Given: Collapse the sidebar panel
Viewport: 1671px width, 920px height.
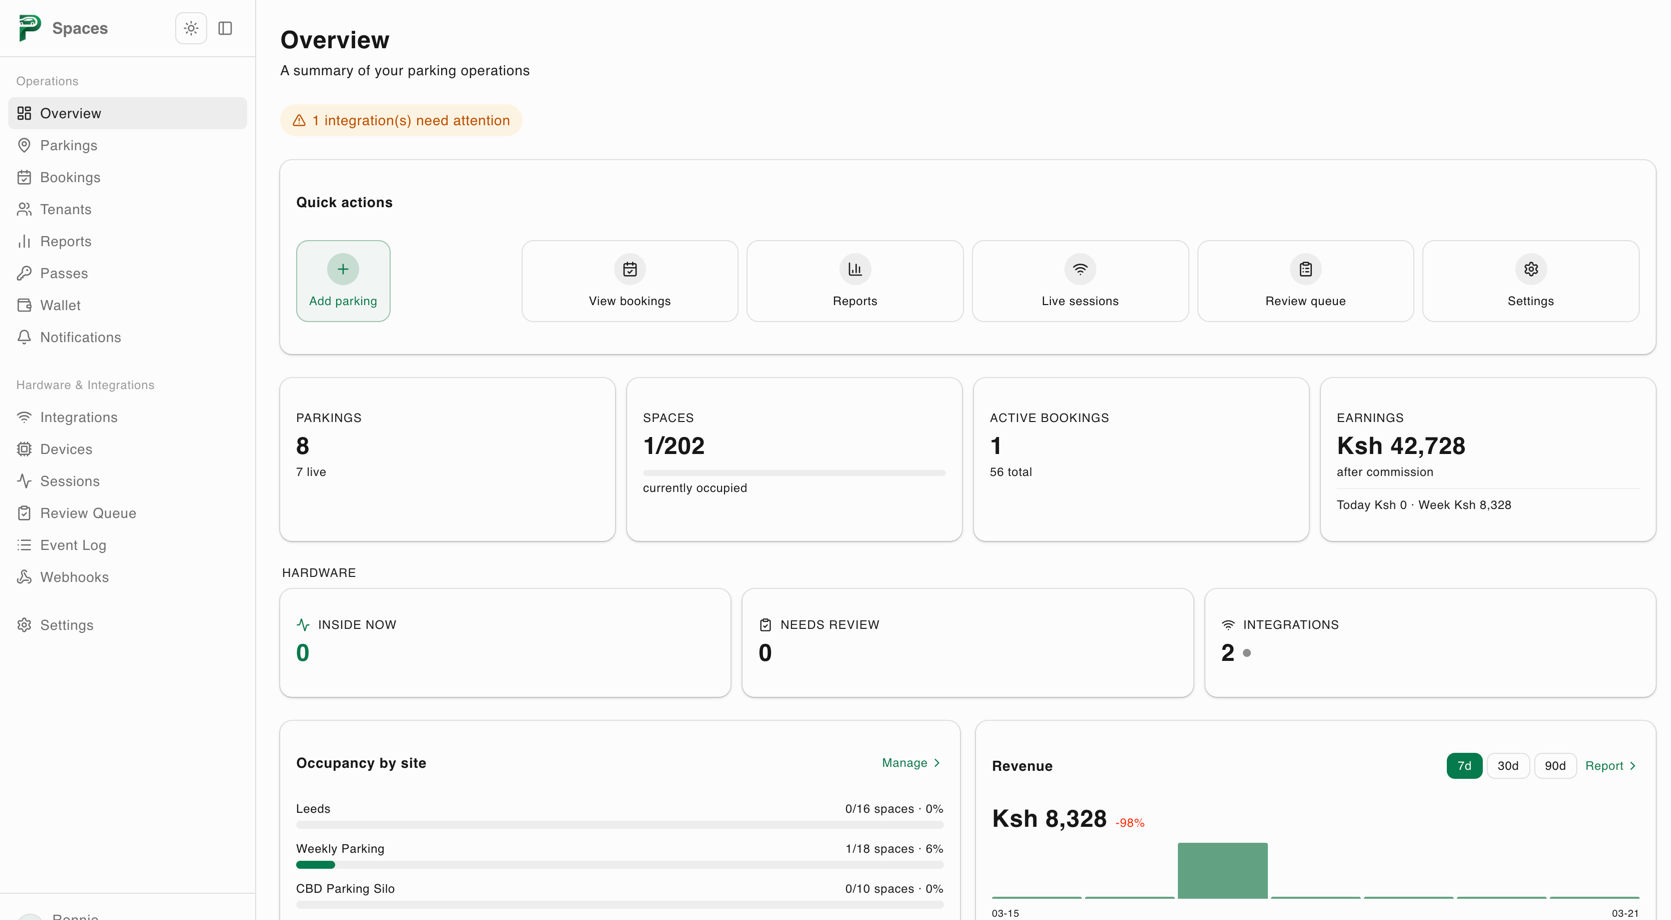Looking at the screenshot, I should click(x=225, y=28).
